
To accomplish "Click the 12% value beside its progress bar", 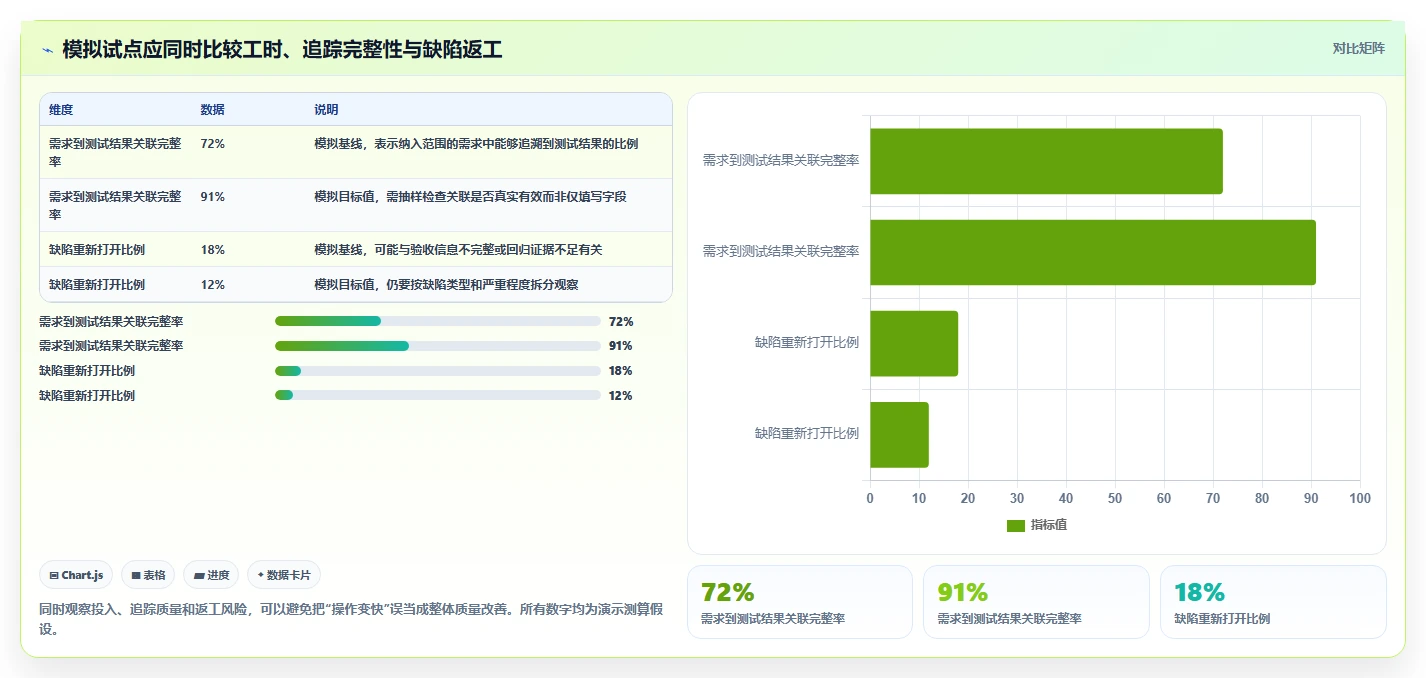I will (x=621, y=396).
